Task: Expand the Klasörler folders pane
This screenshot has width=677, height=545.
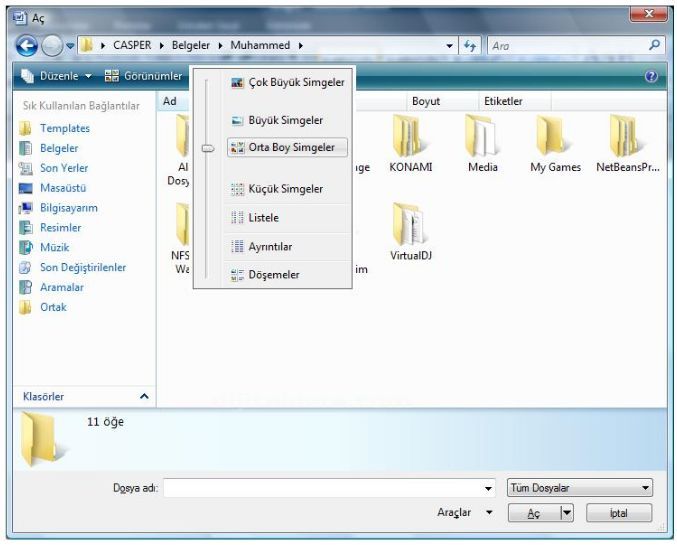Action: pos(84,396)
